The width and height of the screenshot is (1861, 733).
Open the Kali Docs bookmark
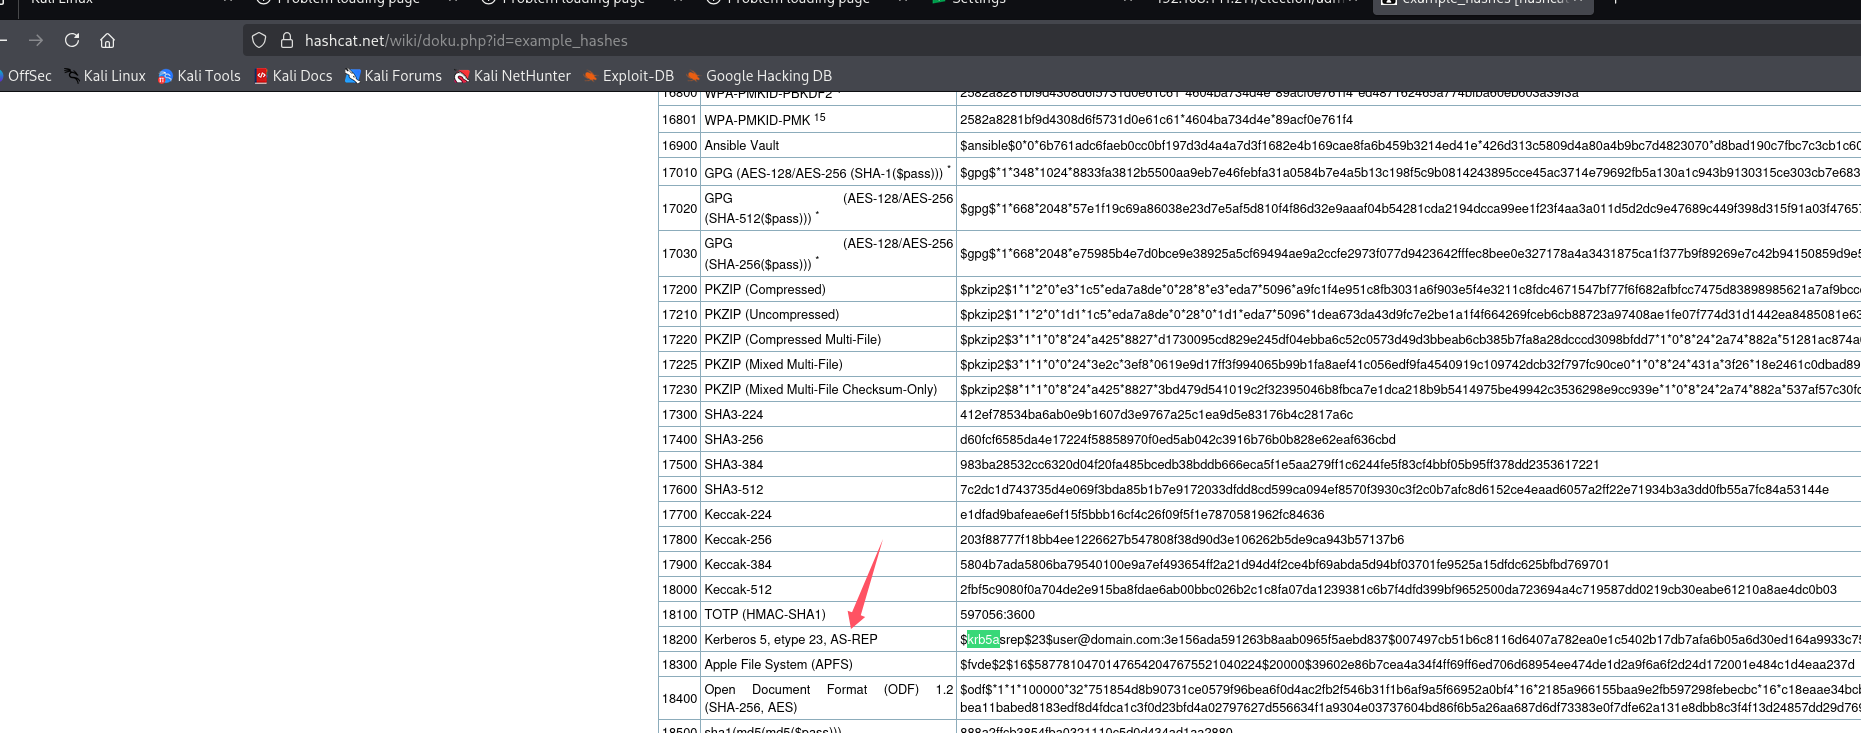click(x=293, y=76)
